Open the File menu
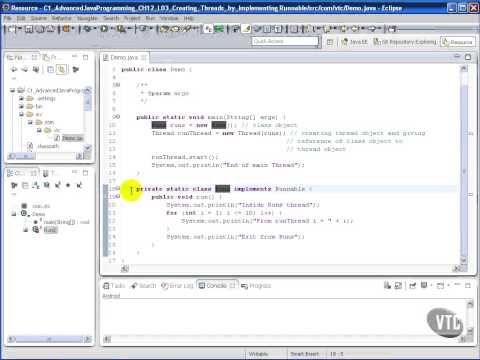This screenshot has width=480, height=360. click(x=7, y=18)
